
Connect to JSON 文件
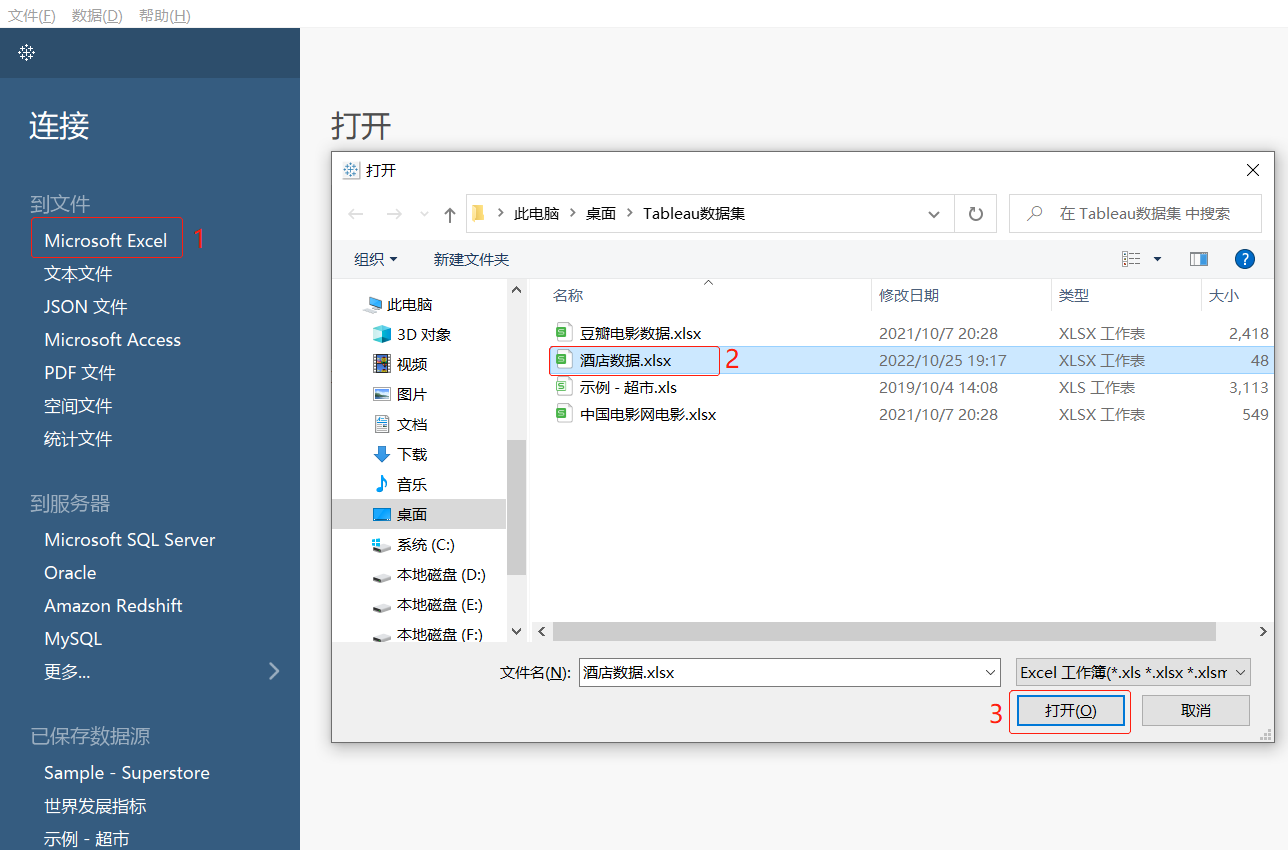86,306
